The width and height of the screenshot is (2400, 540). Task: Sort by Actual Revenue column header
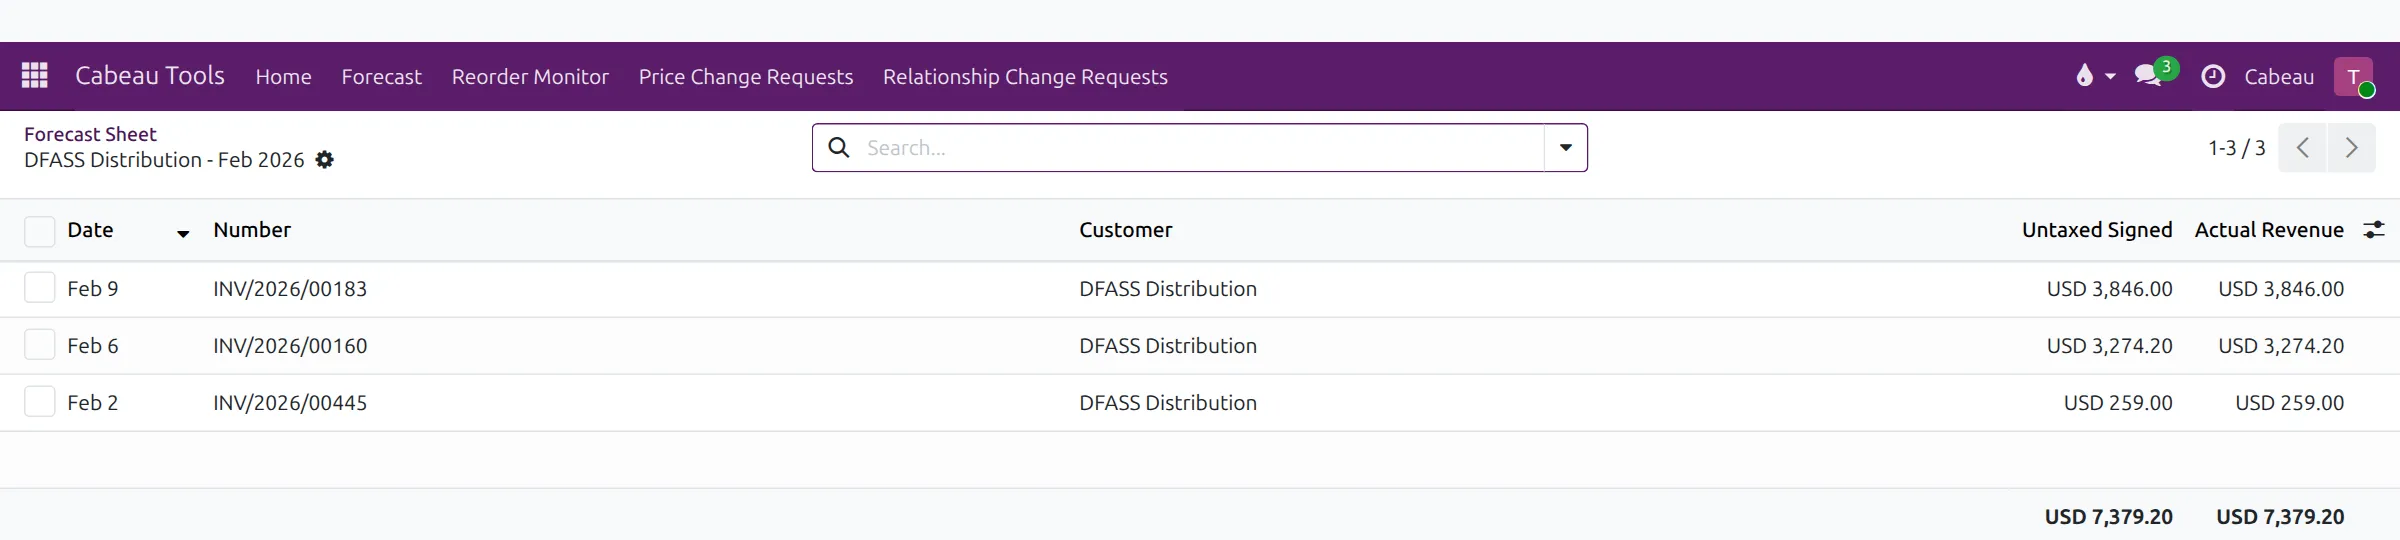point(2269,230)
